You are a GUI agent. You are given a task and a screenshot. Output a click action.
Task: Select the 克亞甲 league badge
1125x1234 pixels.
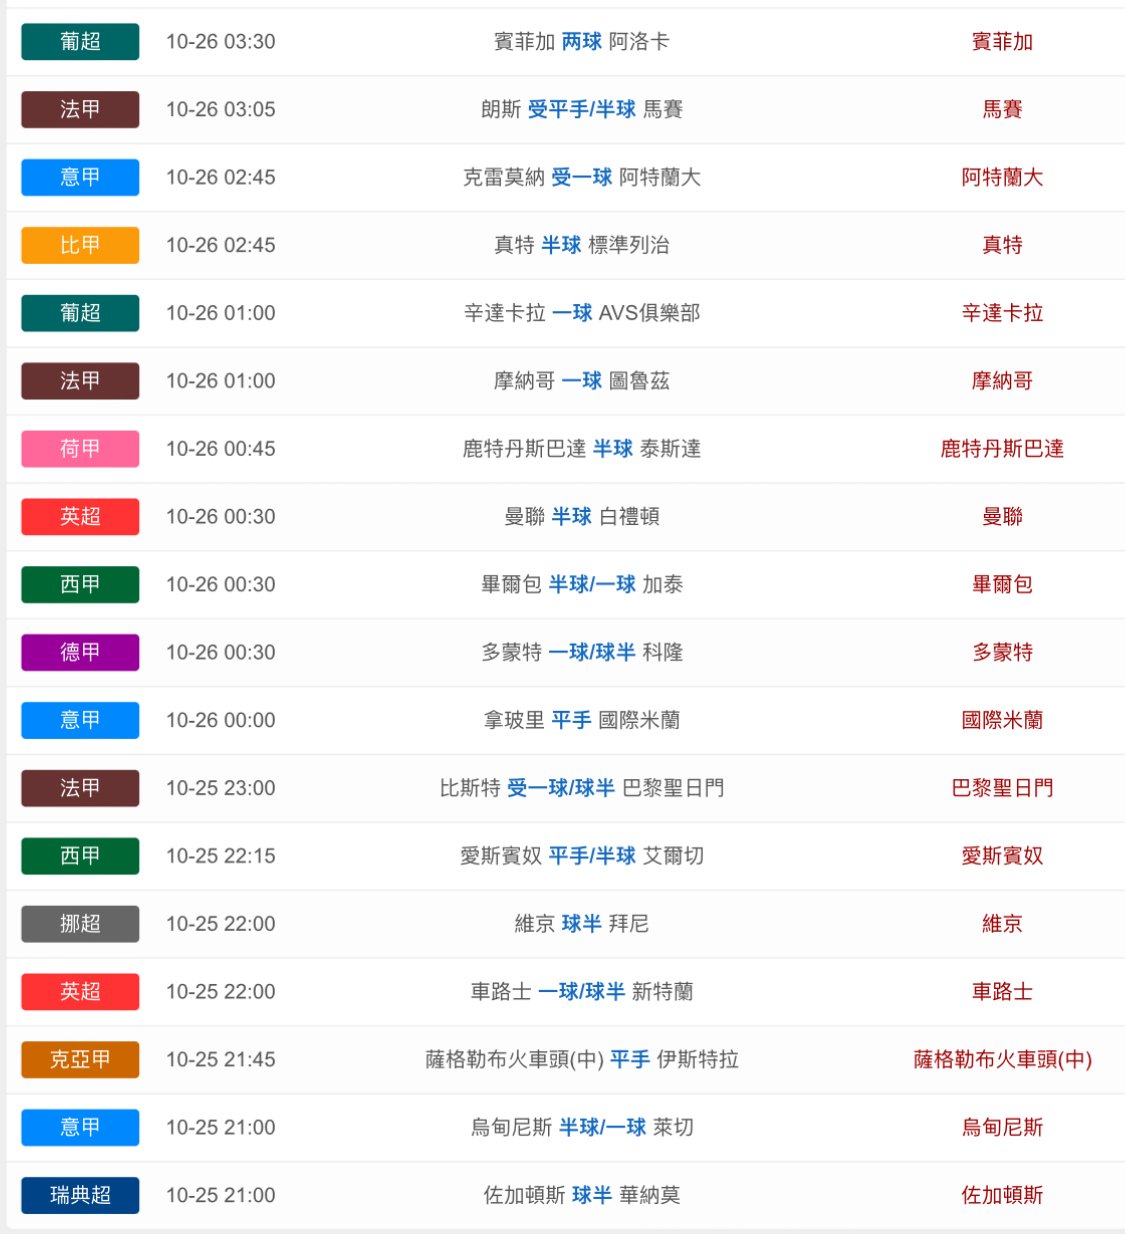click(80, 1059)
